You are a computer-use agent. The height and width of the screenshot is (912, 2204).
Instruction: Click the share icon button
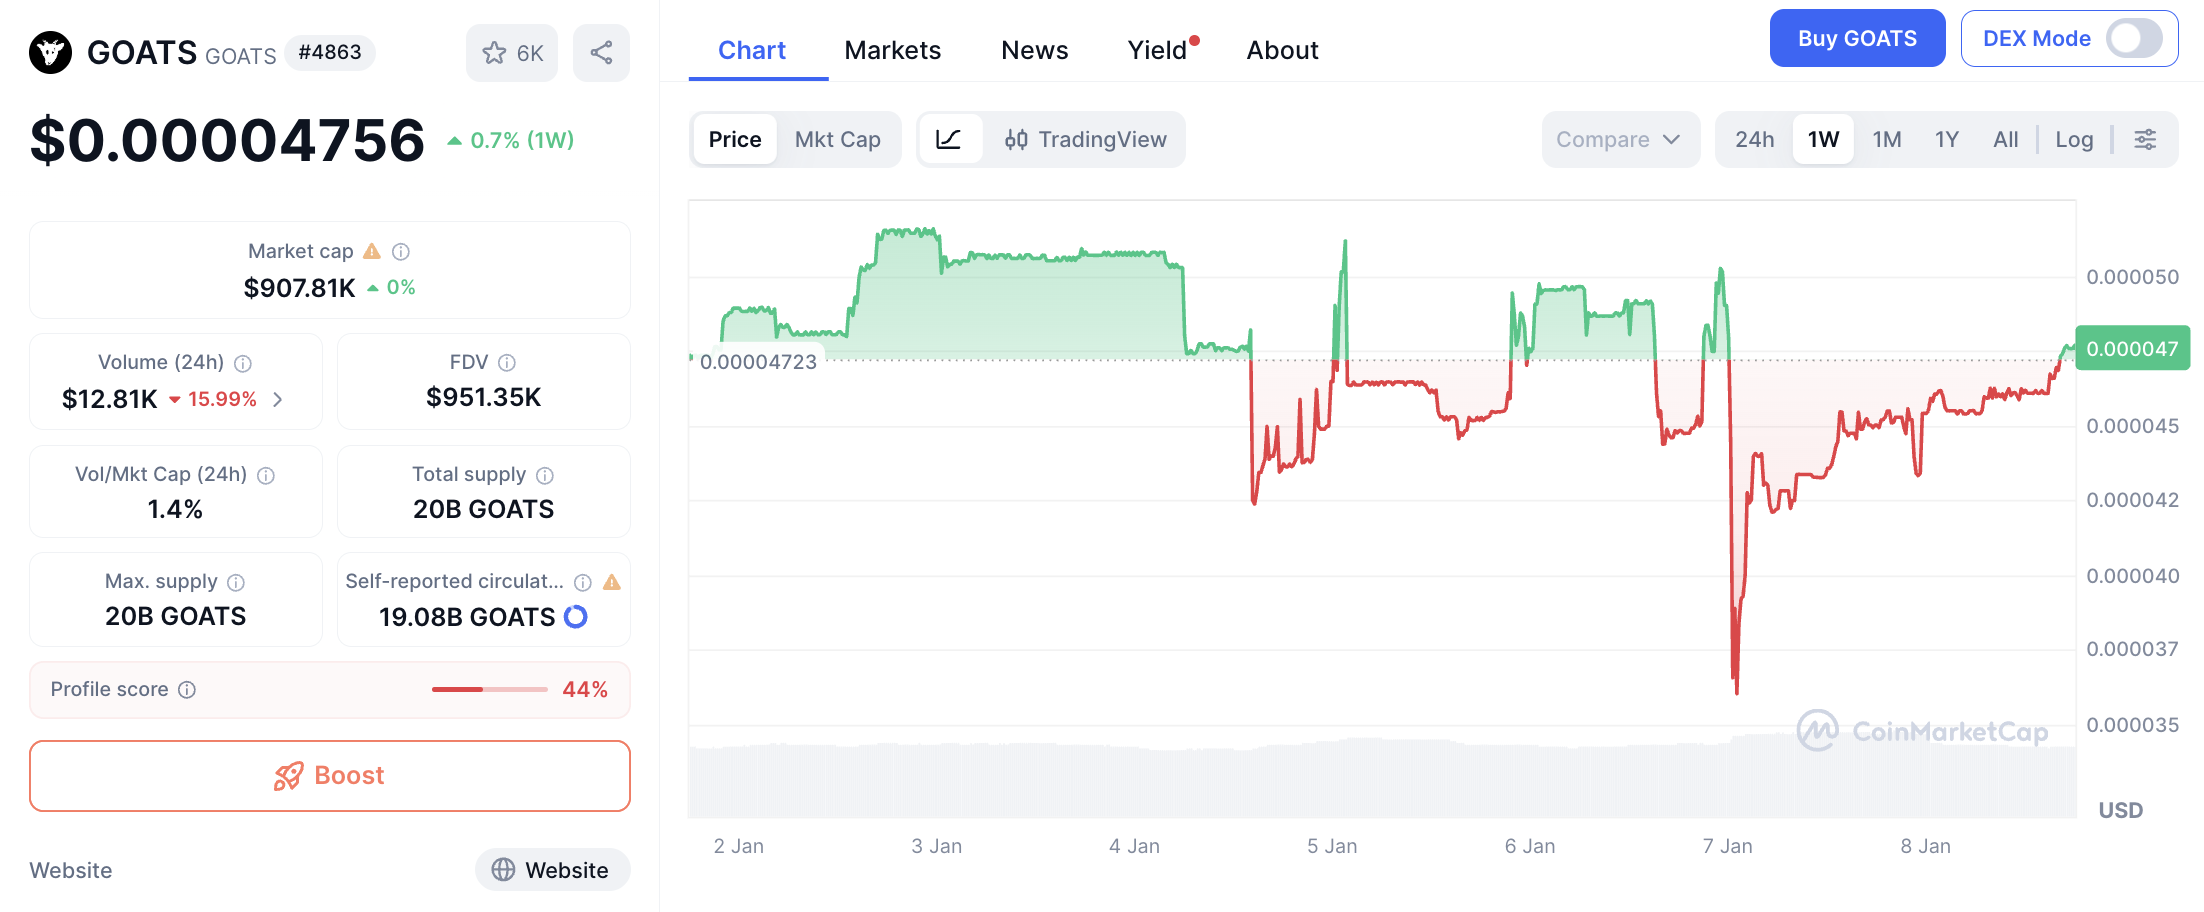(601, 53)
